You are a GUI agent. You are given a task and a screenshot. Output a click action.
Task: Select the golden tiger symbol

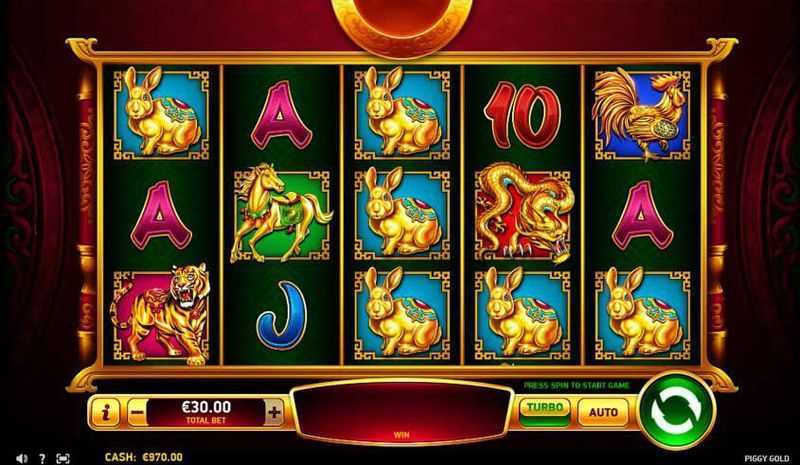[x=161, y=313]
